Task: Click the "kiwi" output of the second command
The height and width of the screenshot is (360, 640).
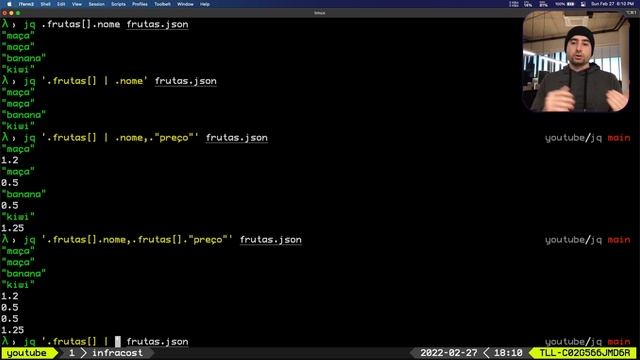Action: click(x=18, y=127)
